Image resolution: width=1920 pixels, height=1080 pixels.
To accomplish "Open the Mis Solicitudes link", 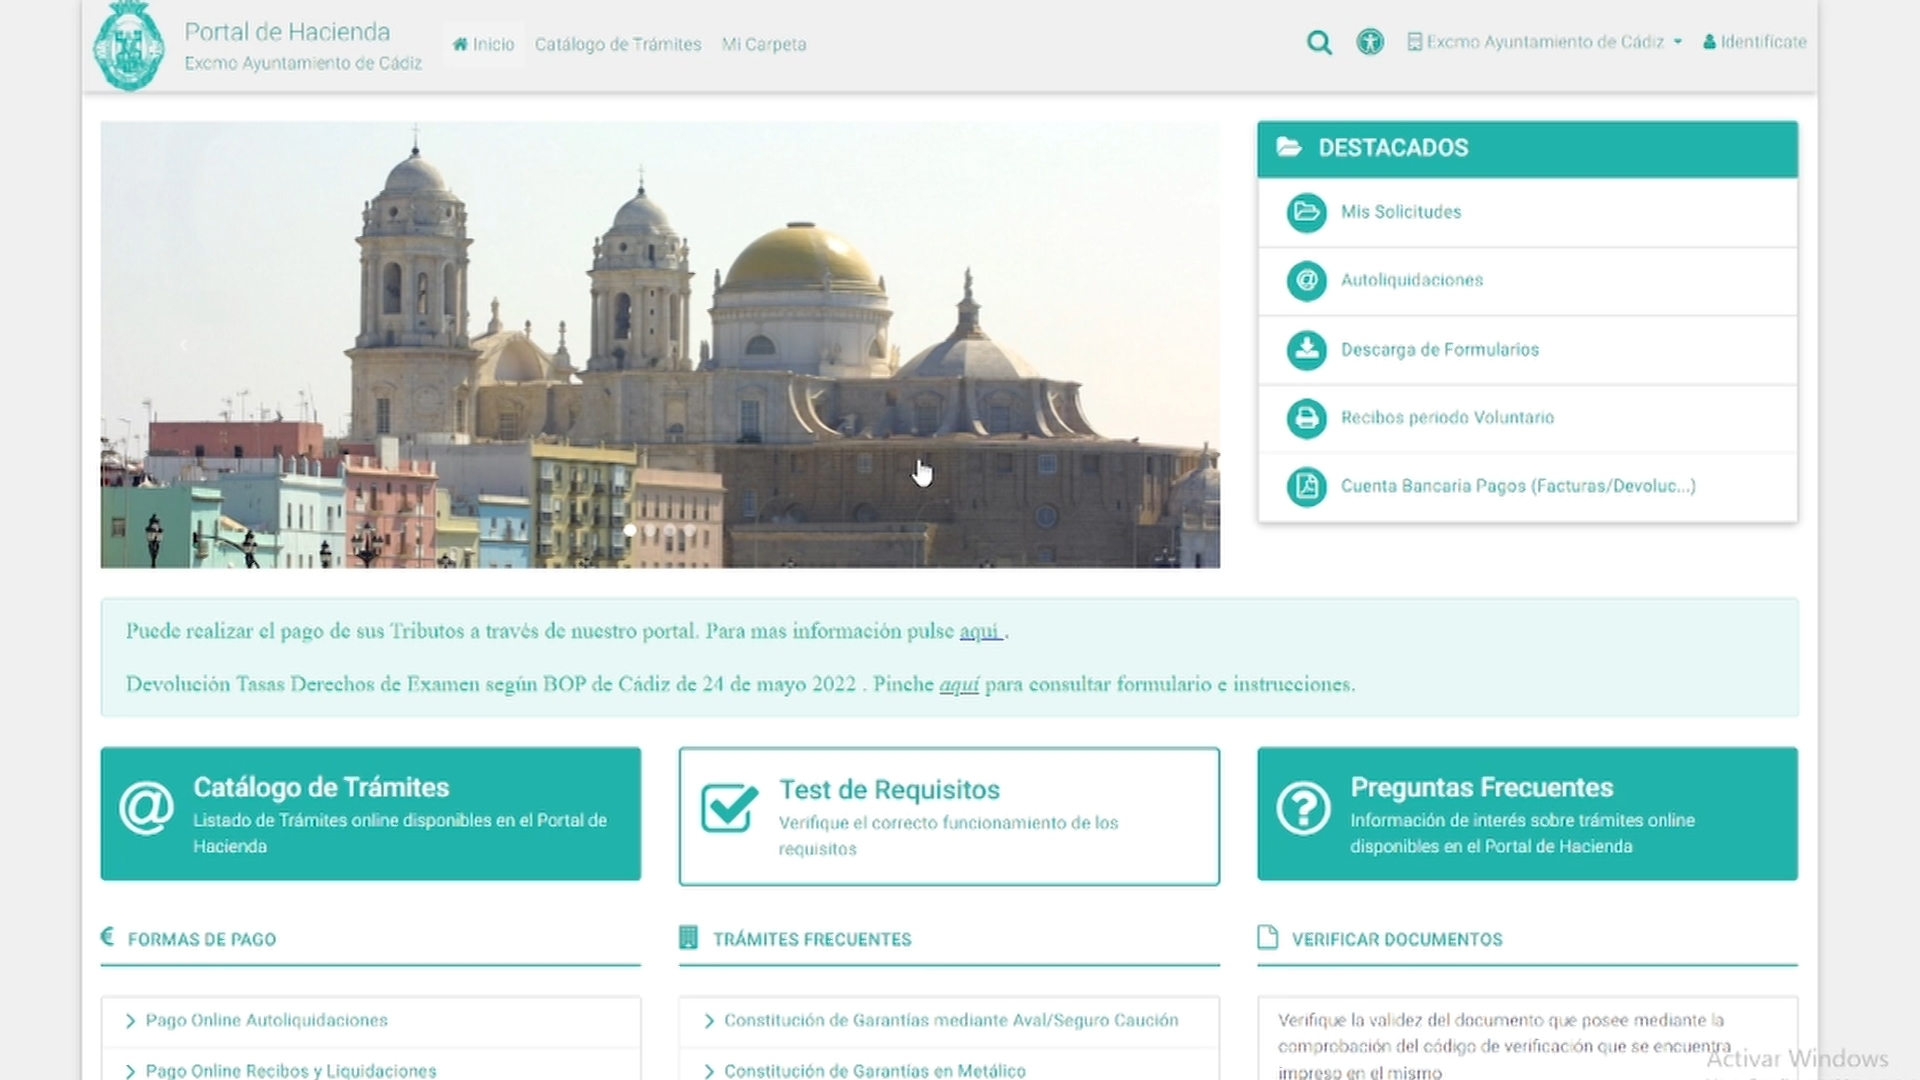I will pyautogui.click(x=1400, y=212).
